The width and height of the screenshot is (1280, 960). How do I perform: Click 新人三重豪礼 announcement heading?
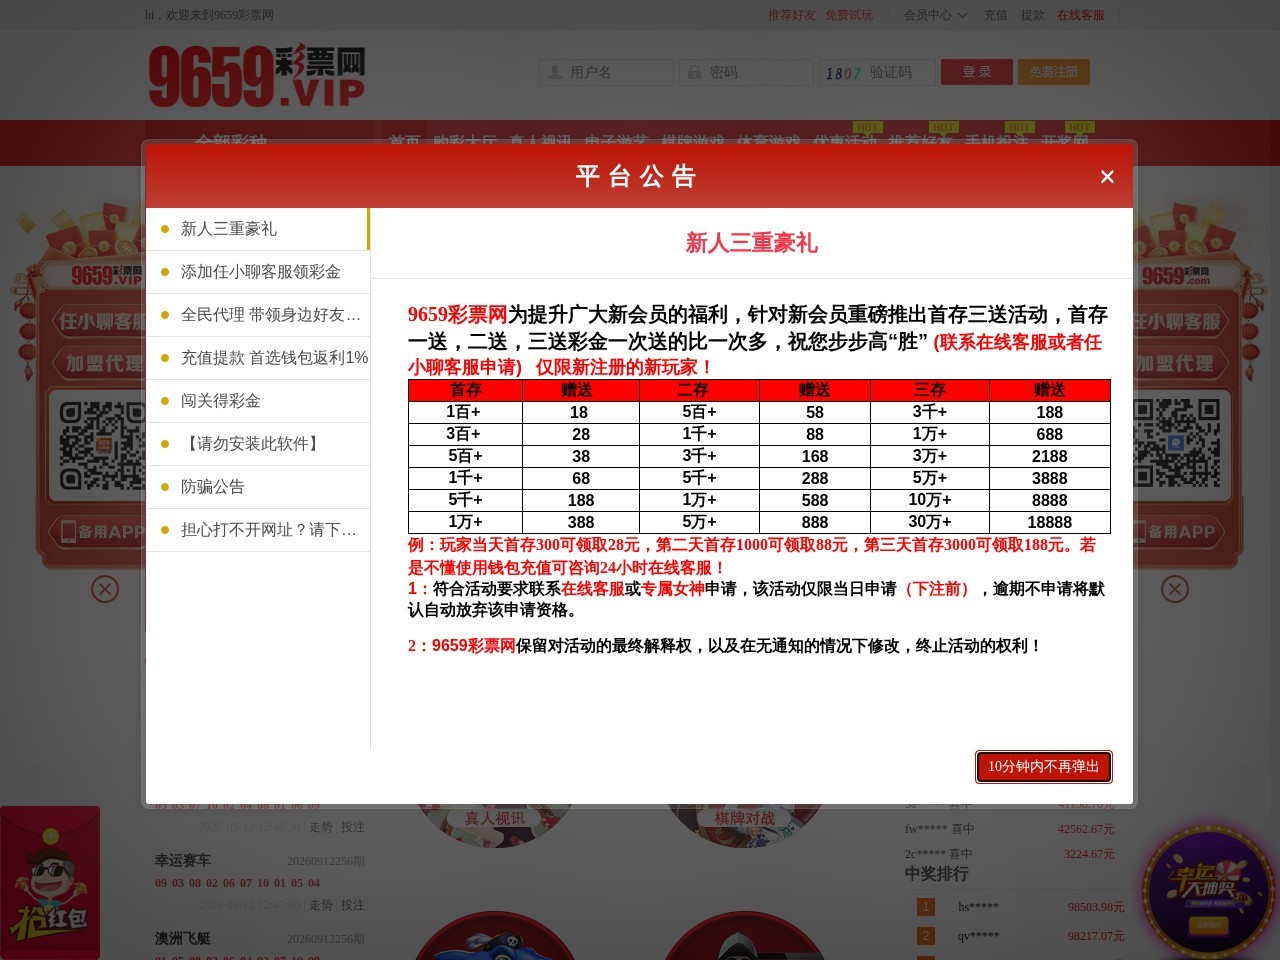(x=751, y=243)
